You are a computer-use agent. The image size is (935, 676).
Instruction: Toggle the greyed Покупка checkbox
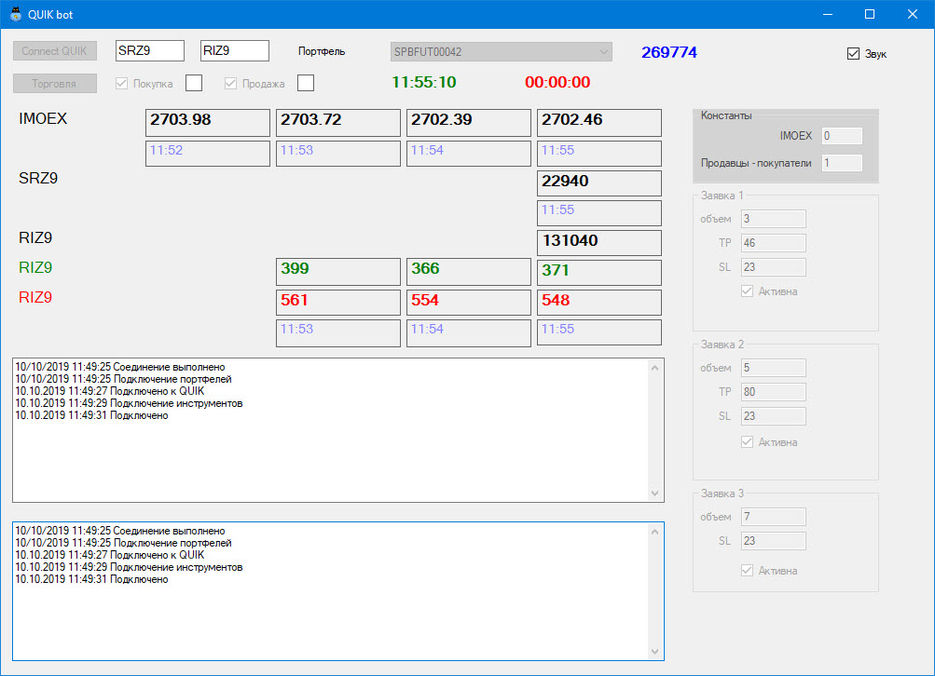point(122,83)
